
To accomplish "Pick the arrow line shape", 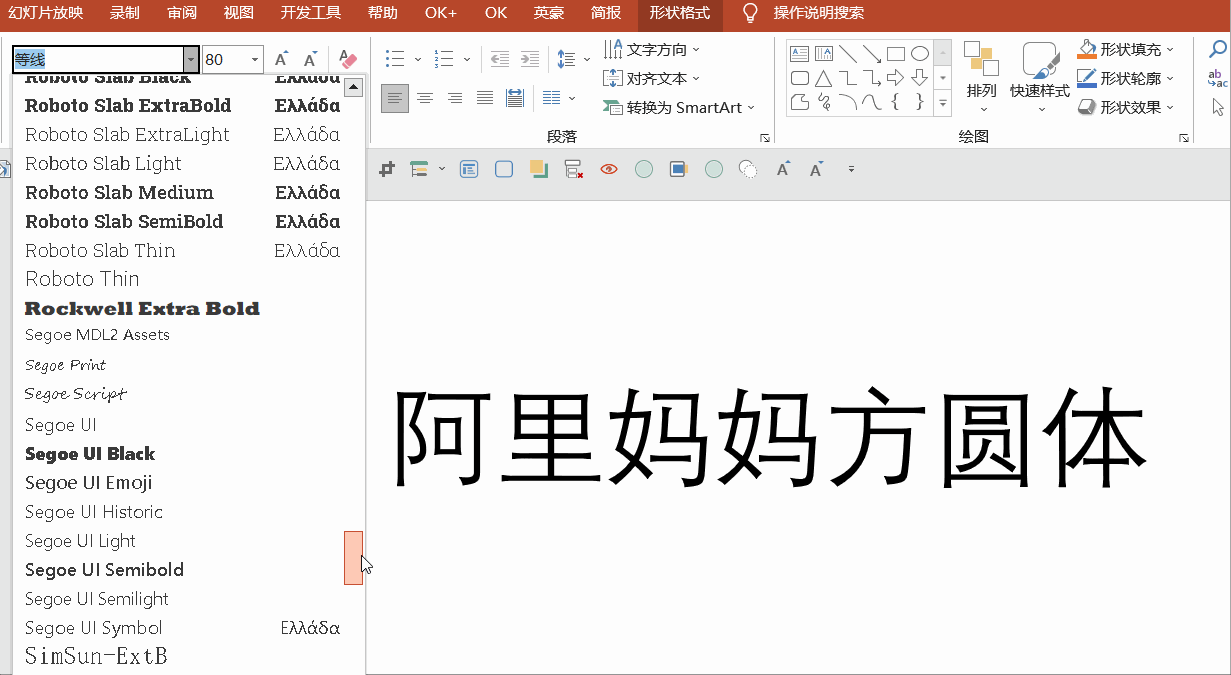I will (x=872, y=54).
